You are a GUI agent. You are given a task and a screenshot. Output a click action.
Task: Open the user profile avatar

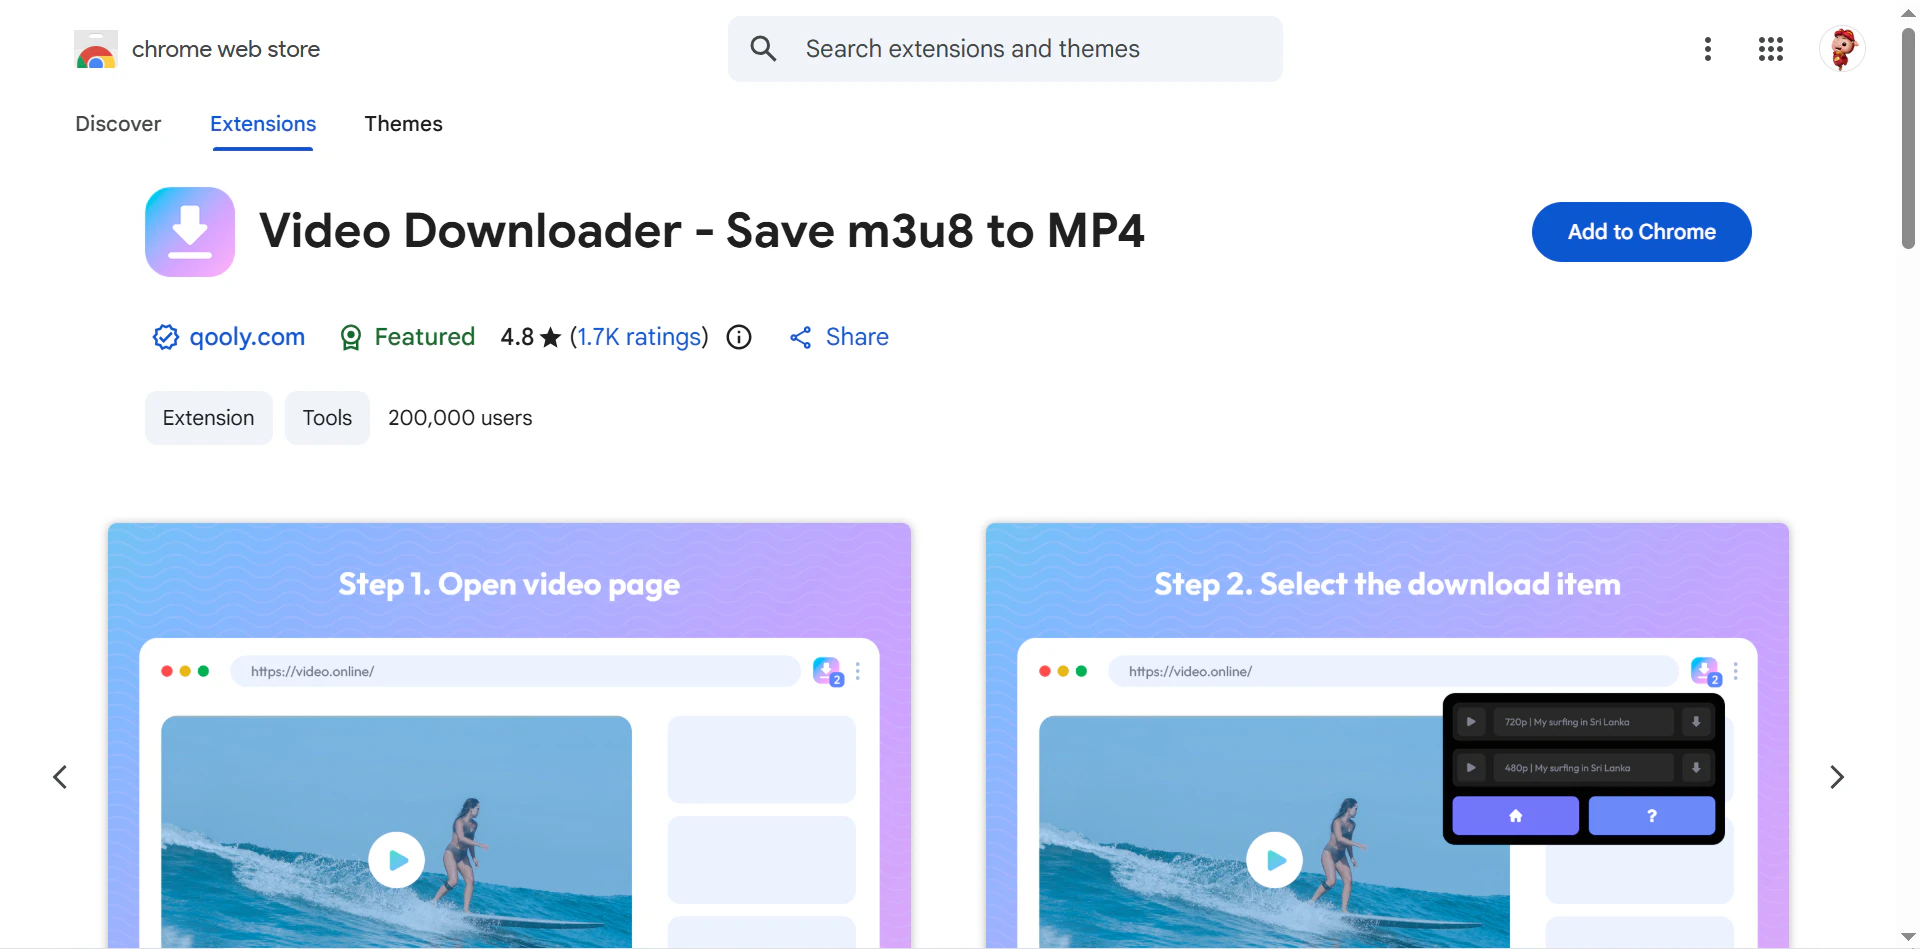click(1841, 49)
